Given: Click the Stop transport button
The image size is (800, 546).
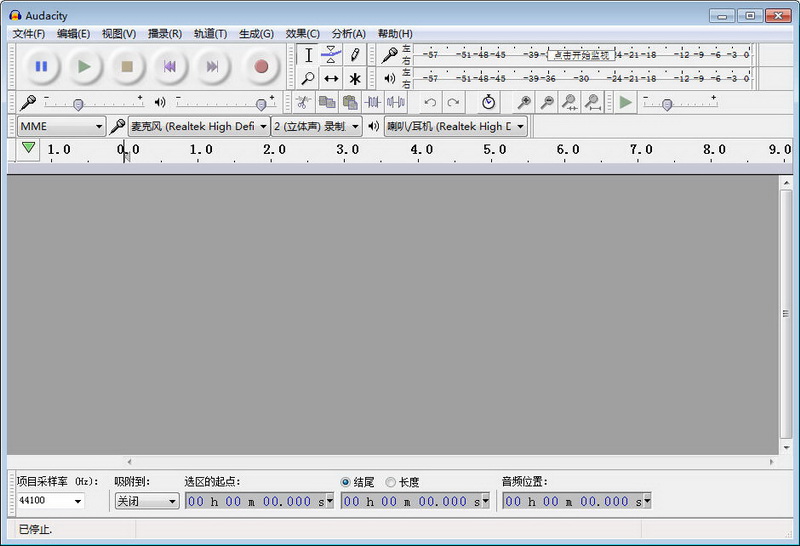Looking at the screenshot, I should pos(127,66).
